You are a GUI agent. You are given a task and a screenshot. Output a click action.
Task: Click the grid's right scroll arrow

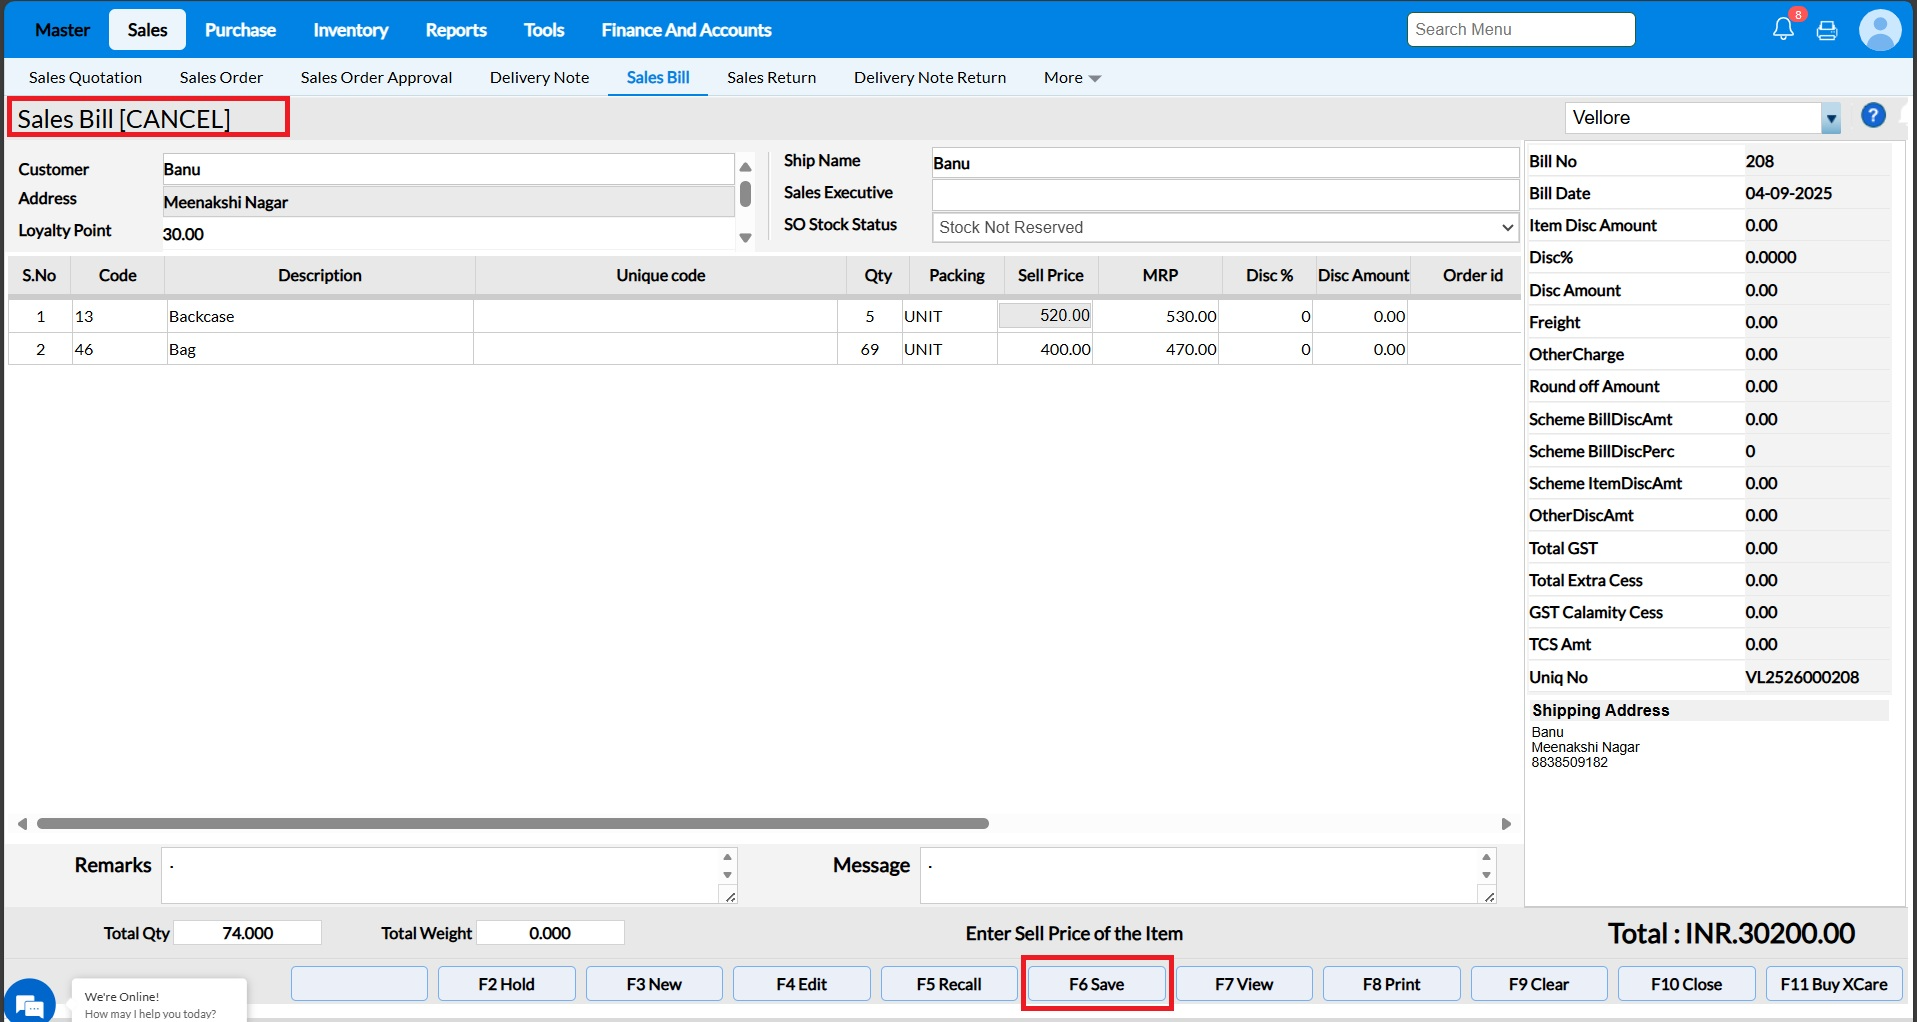coord(1506,824)
